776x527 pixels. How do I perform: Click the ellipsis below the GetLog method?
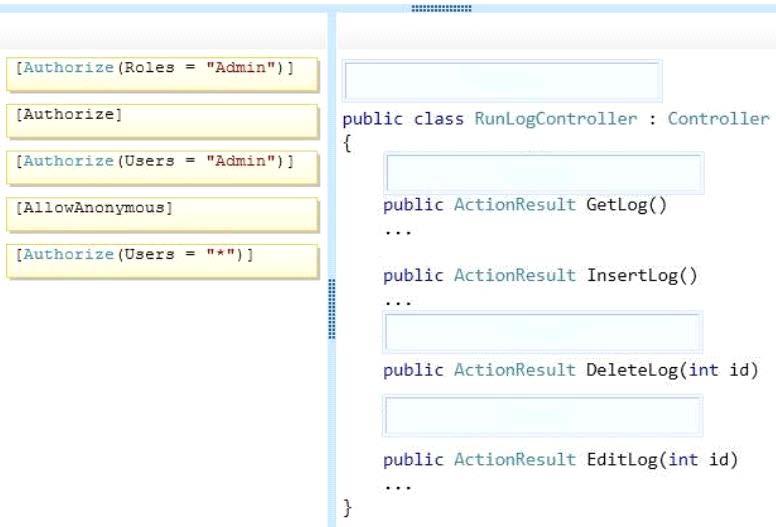click(x=398, y=233)
